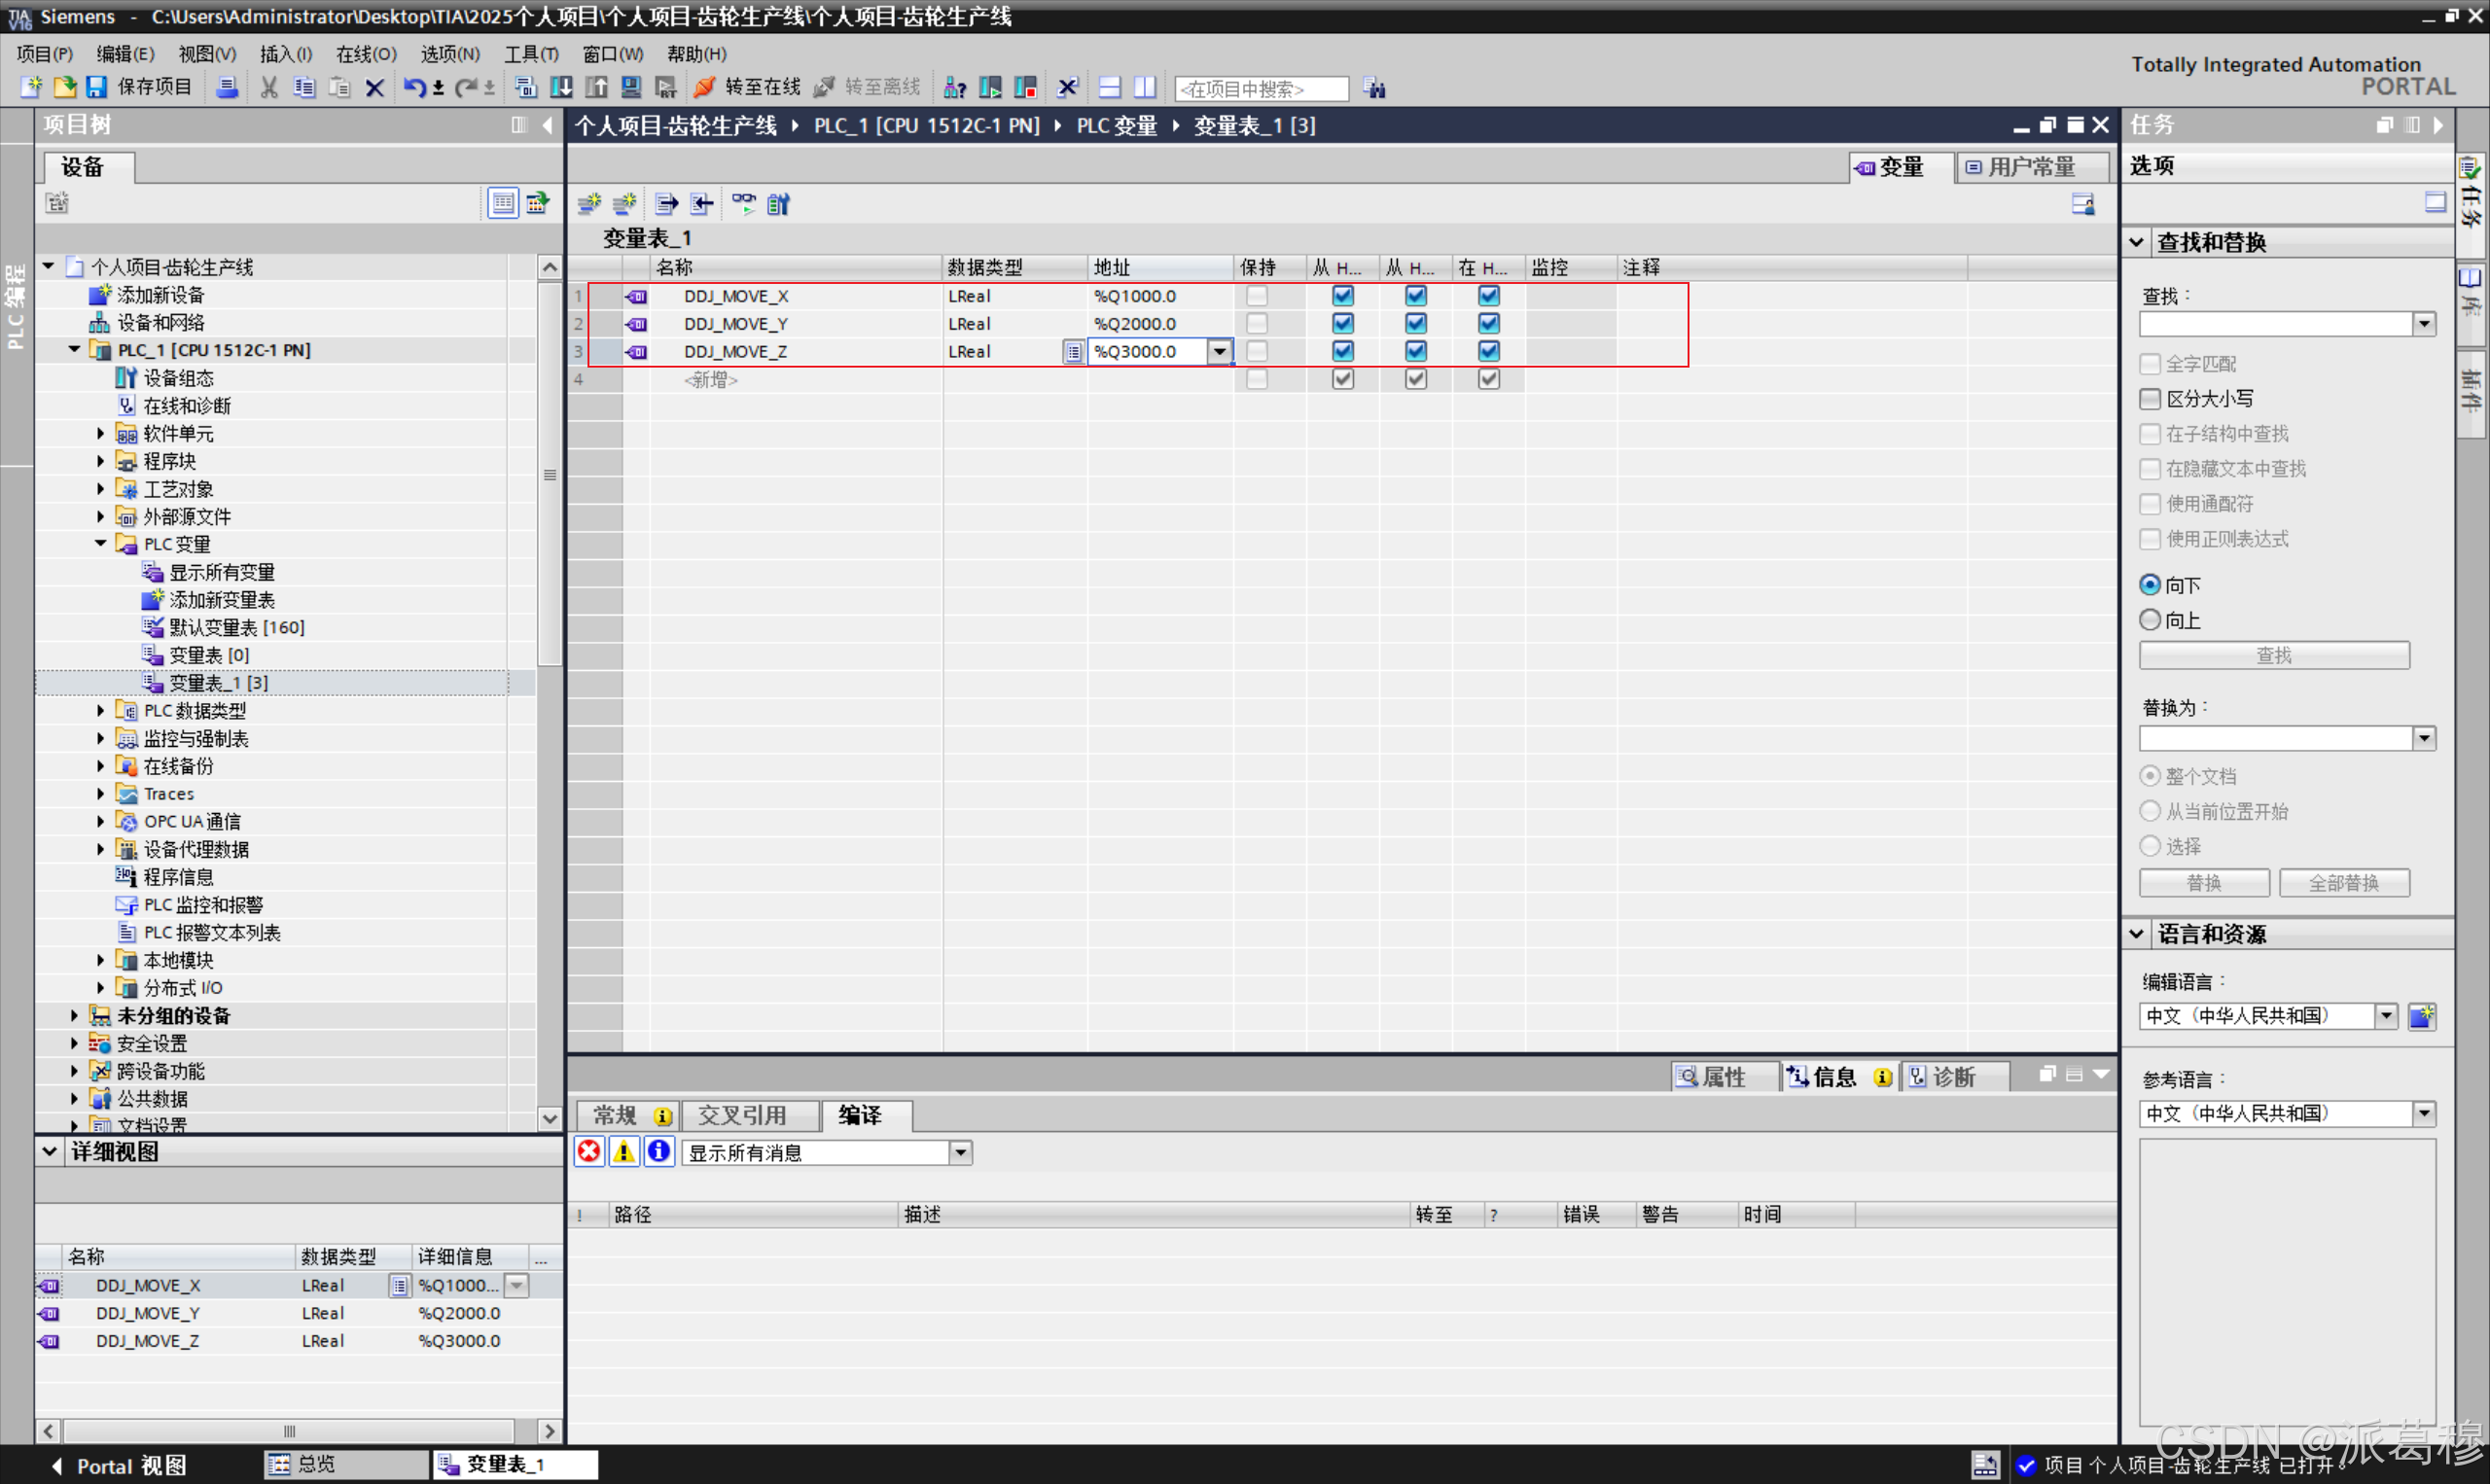This screenshot has height=1484, width=2490.
Task: Enable 保持 retain checkbox for DDJ_MOVE_X
Action: [x=1258, y=296]
